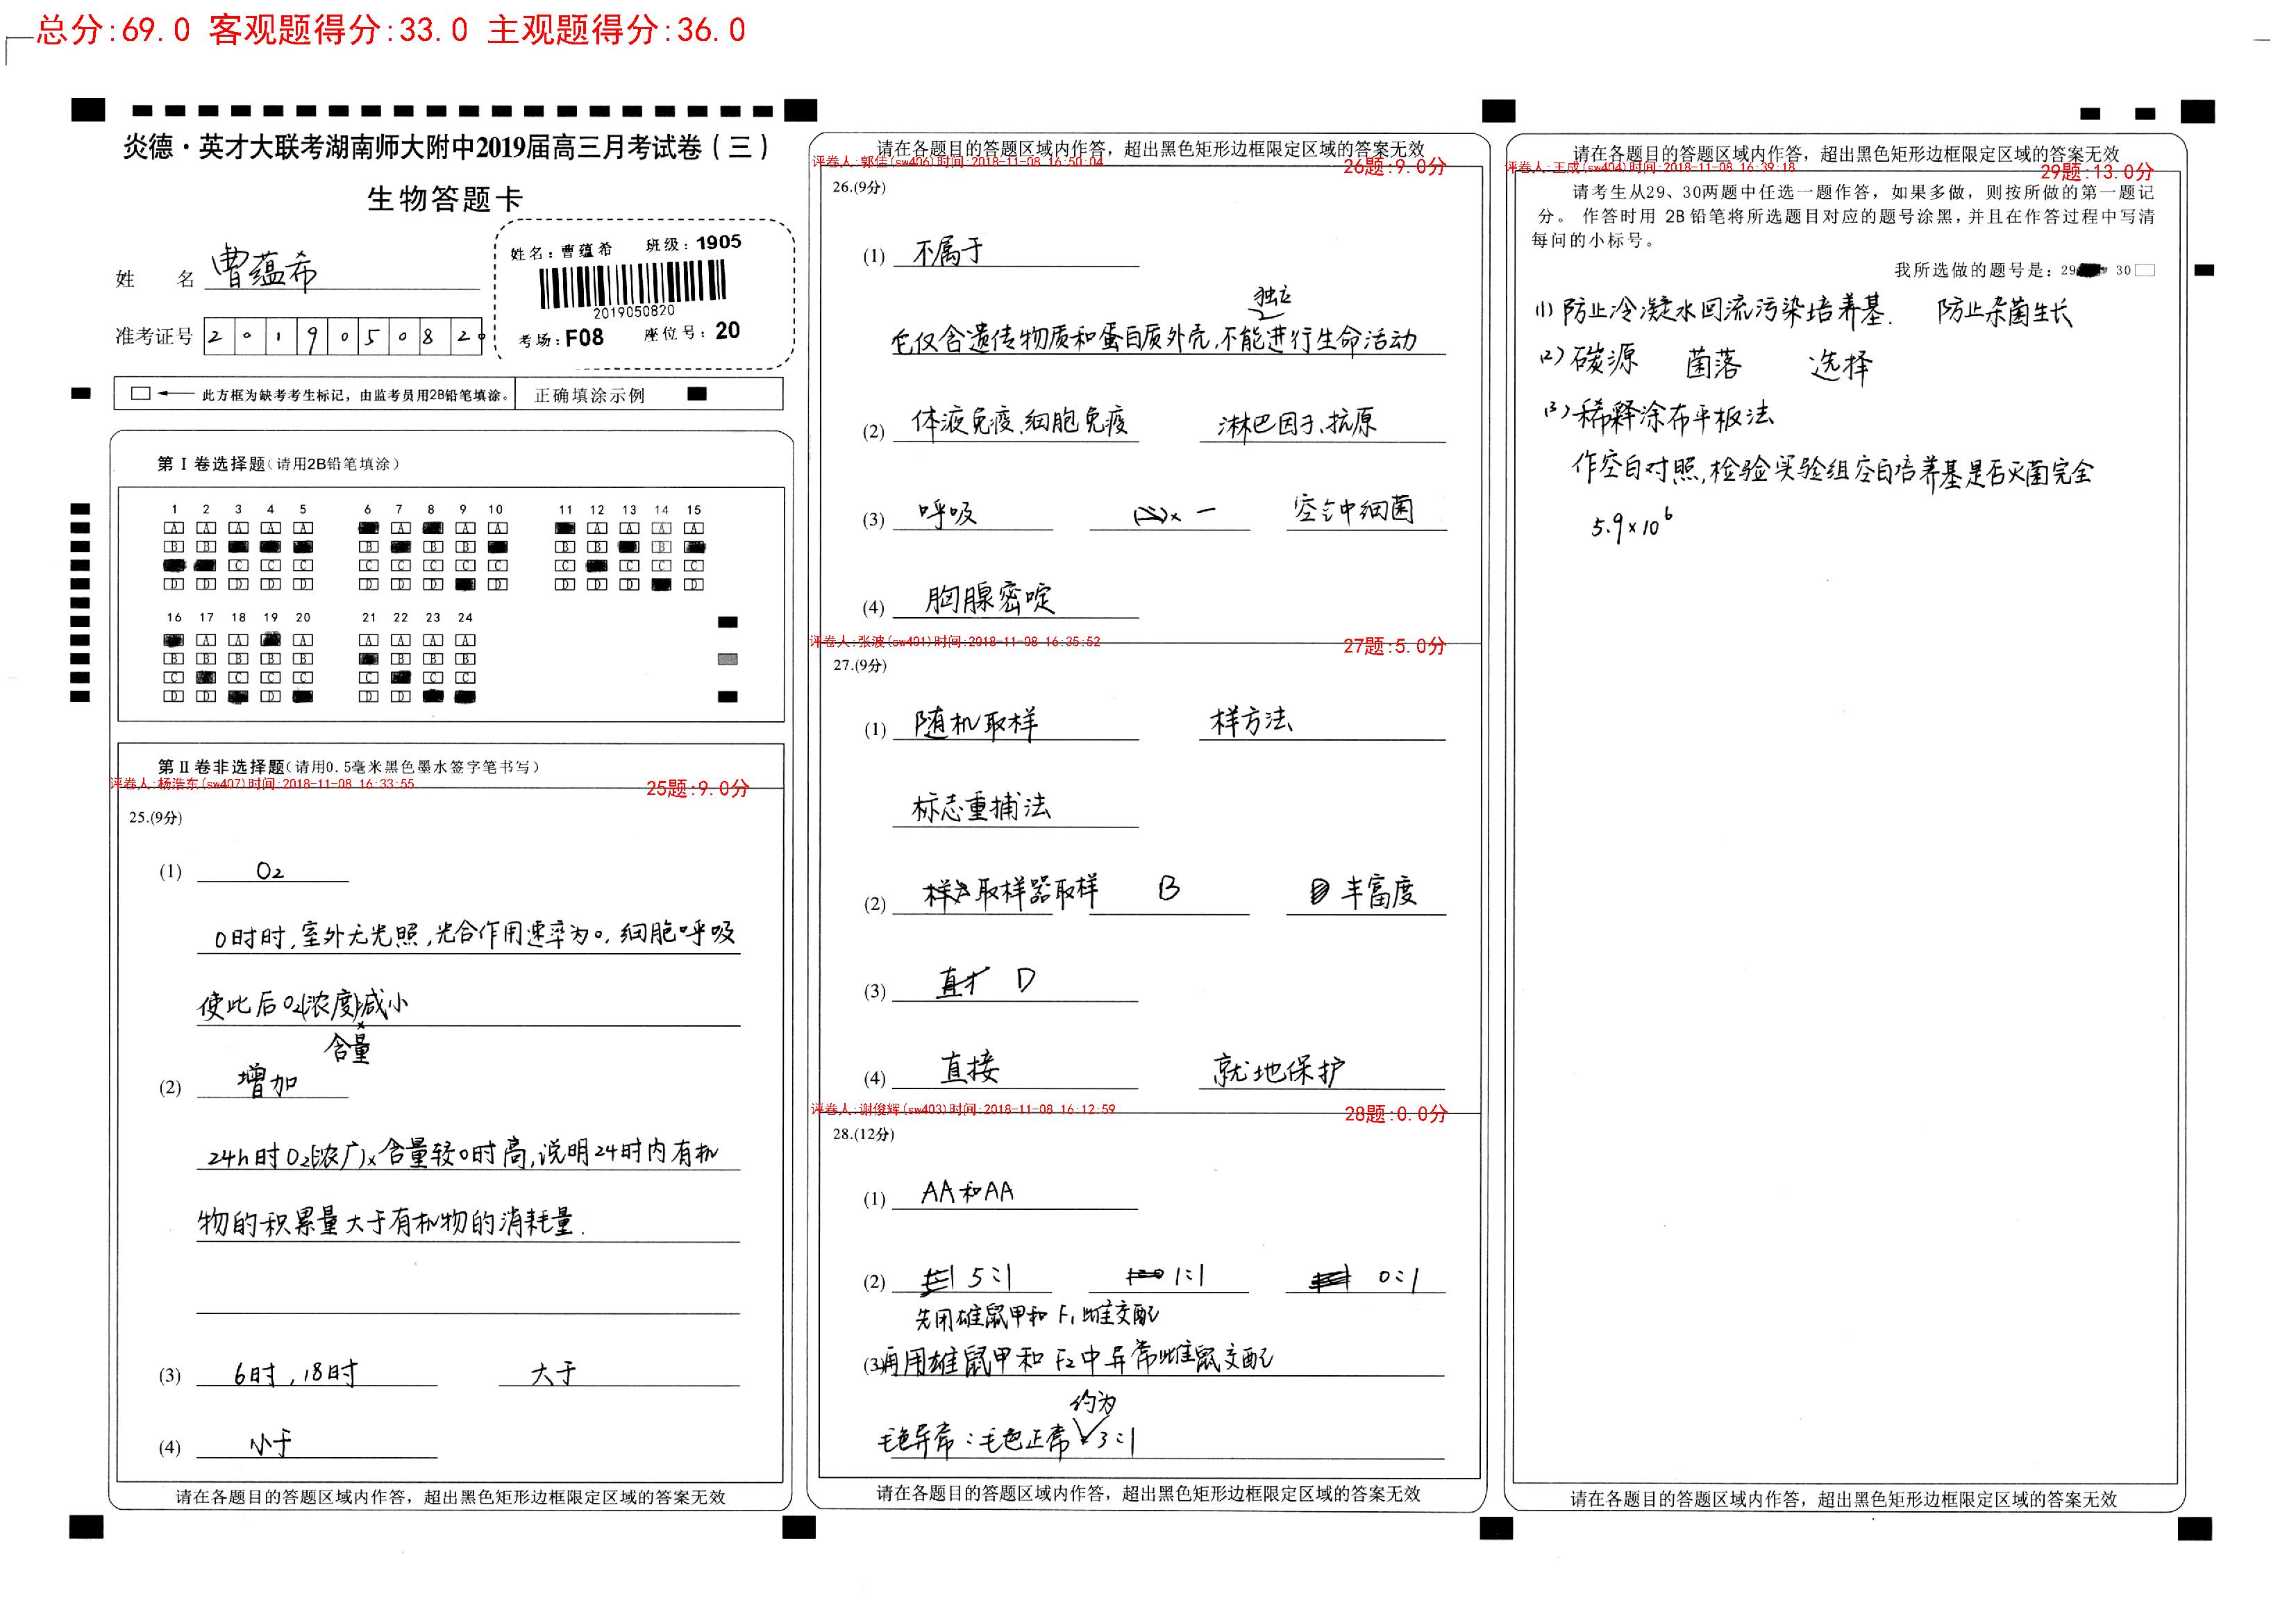Click the arrow pointing at the absent box
Viewport: 2296px width, 1623px height.
176,394
